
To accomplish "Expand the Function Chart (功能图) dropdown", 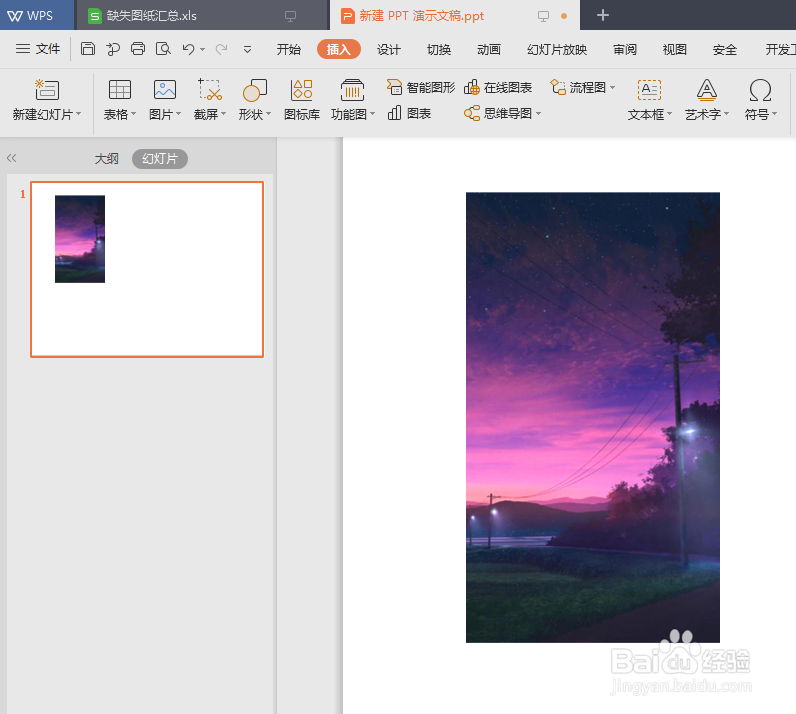I will click(x=373, y=114).
